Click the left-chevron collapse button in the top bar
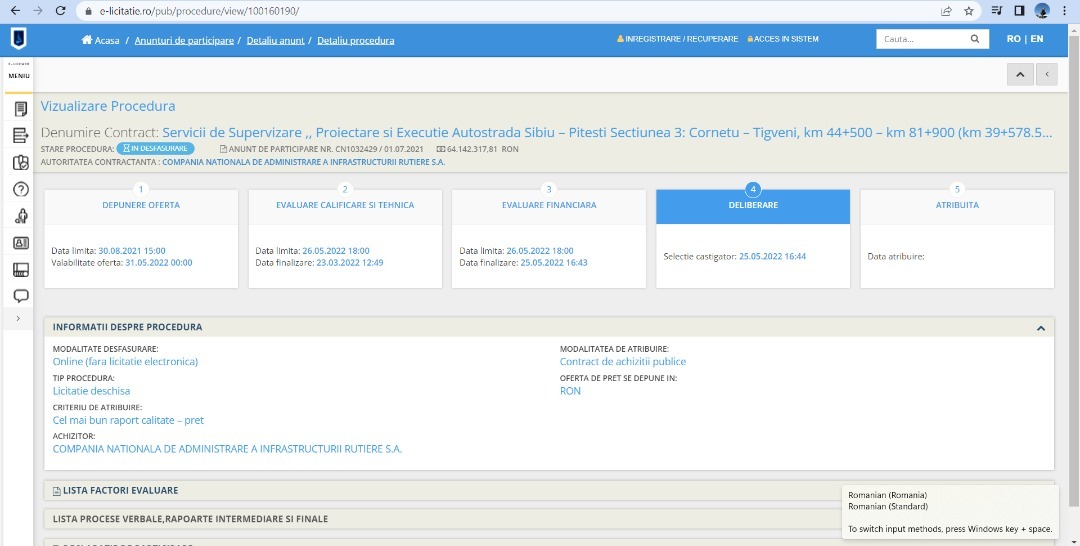Viewport: 1080px width, 546px height. [x=1047, y=74]
